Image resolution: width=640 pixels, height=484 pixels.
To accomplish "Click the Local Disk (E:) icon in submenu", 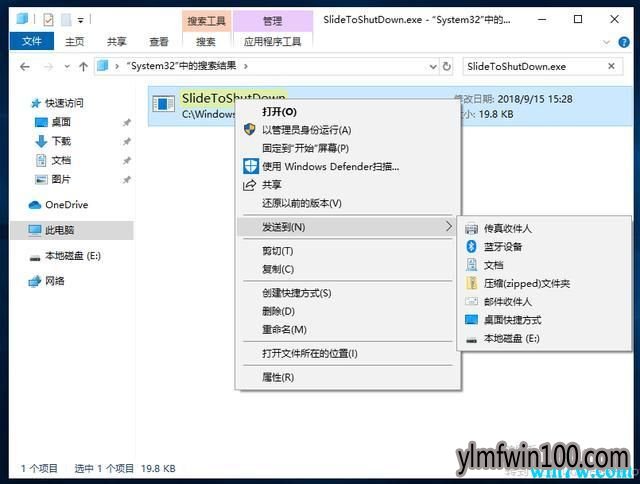I will pos(471,340).
